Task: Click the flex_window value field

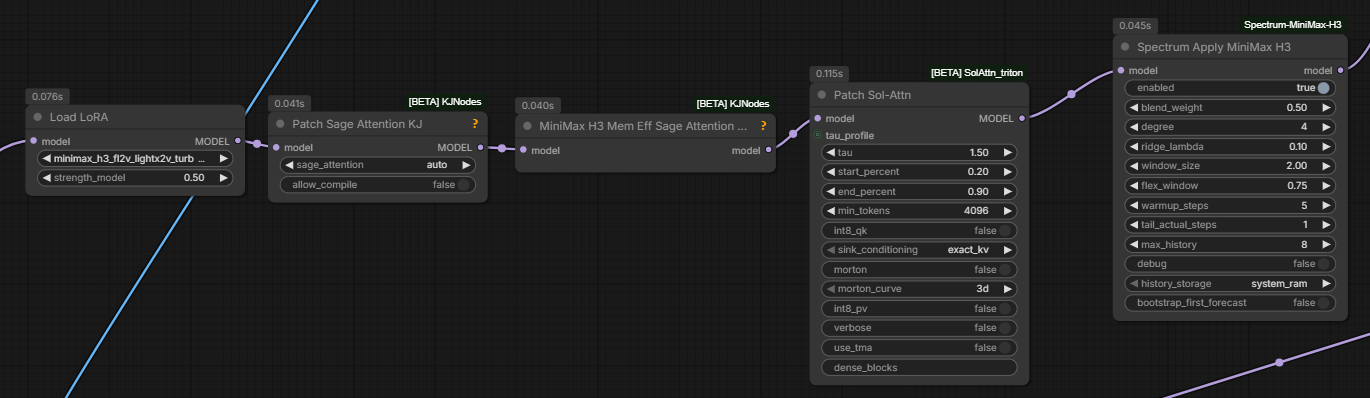Action: click(1231, 185)
